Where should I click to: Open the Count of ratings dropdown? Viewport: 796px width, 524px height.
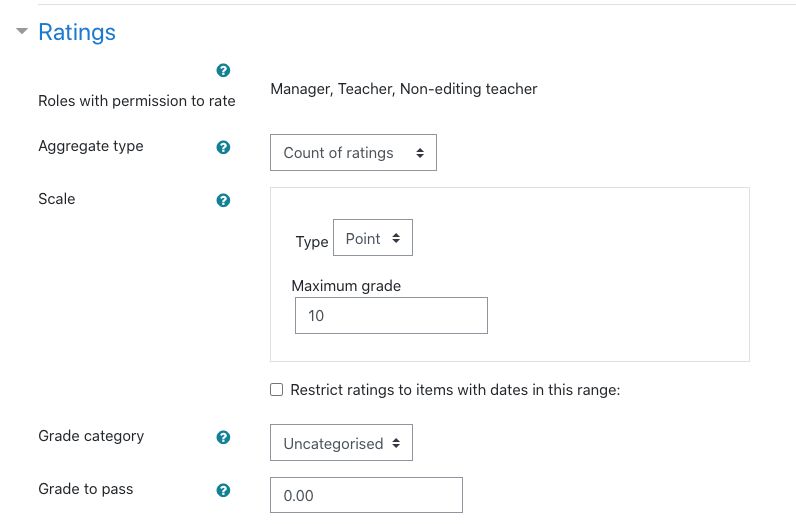tap(353, 152)
